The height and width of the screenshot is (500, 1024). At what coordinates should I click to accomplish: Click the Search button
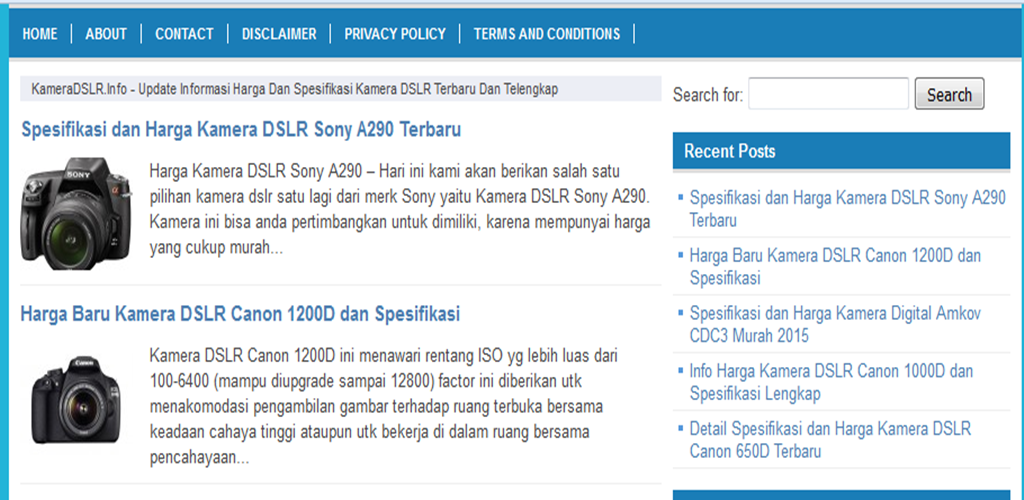[x=949, y=94]
